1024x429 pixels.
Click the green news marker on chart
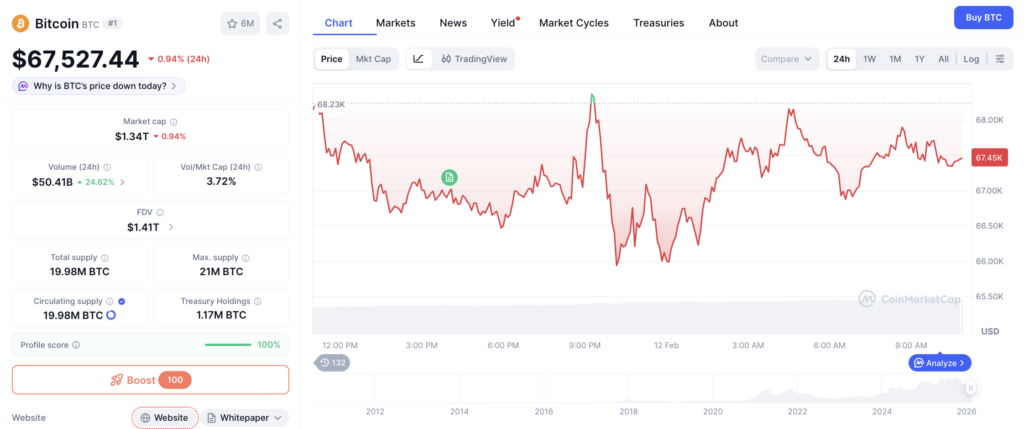coord(449,177)
